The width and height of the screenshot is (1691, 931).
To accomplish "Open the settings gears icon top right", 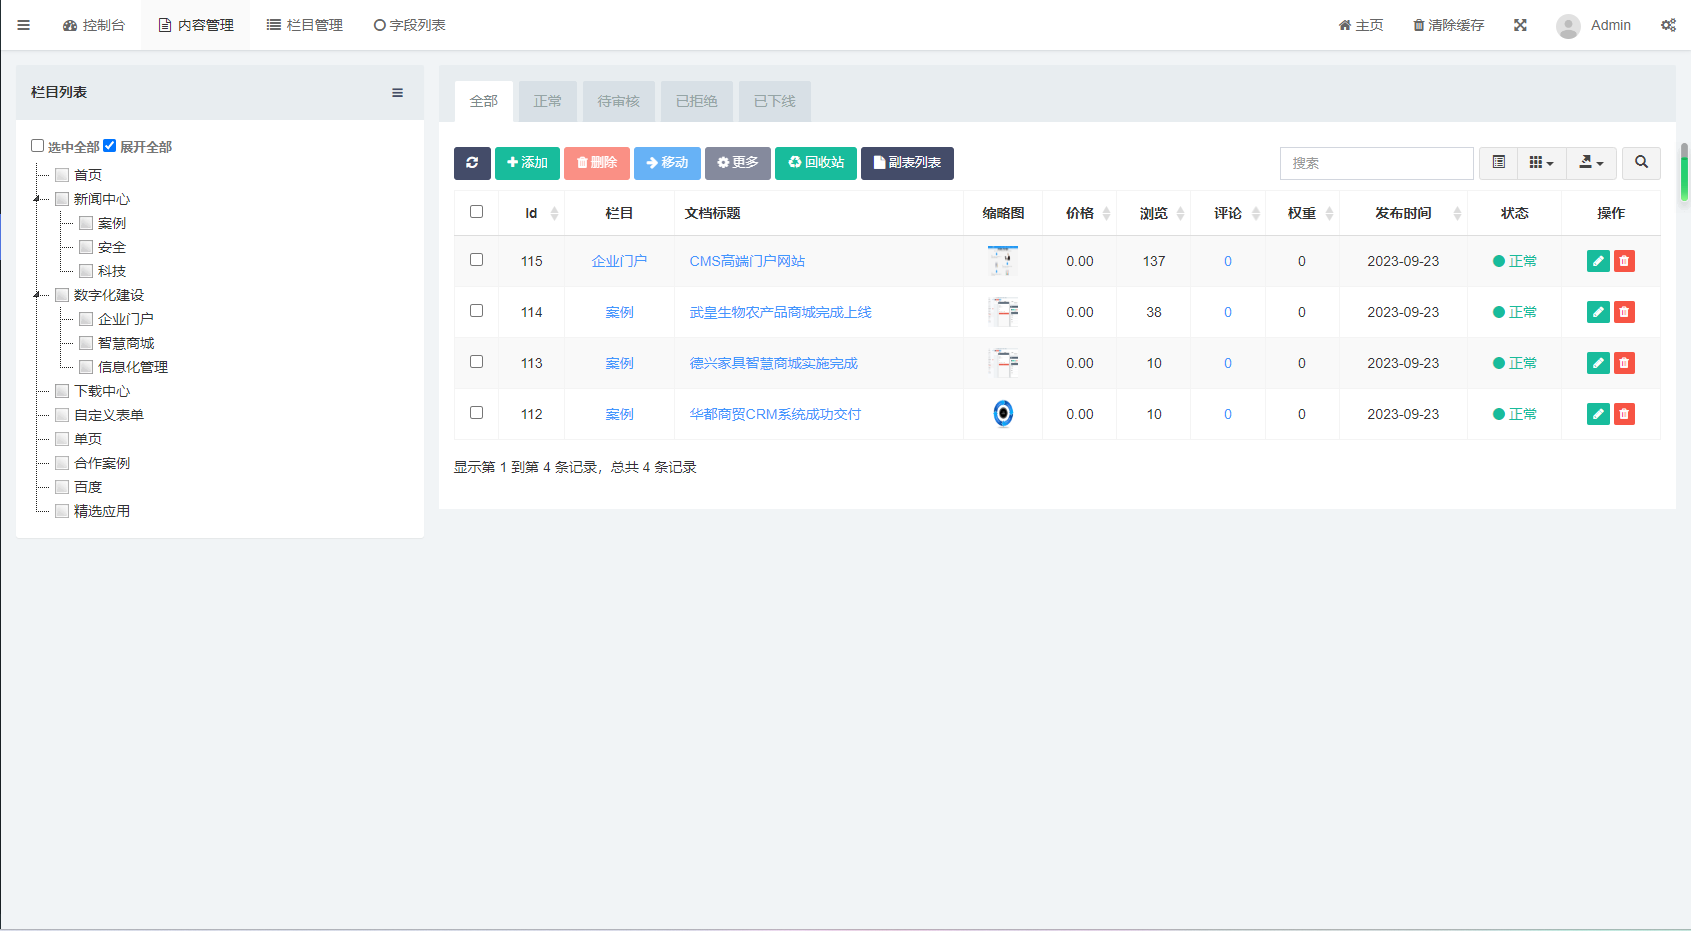I will [x=1668, y=25].
